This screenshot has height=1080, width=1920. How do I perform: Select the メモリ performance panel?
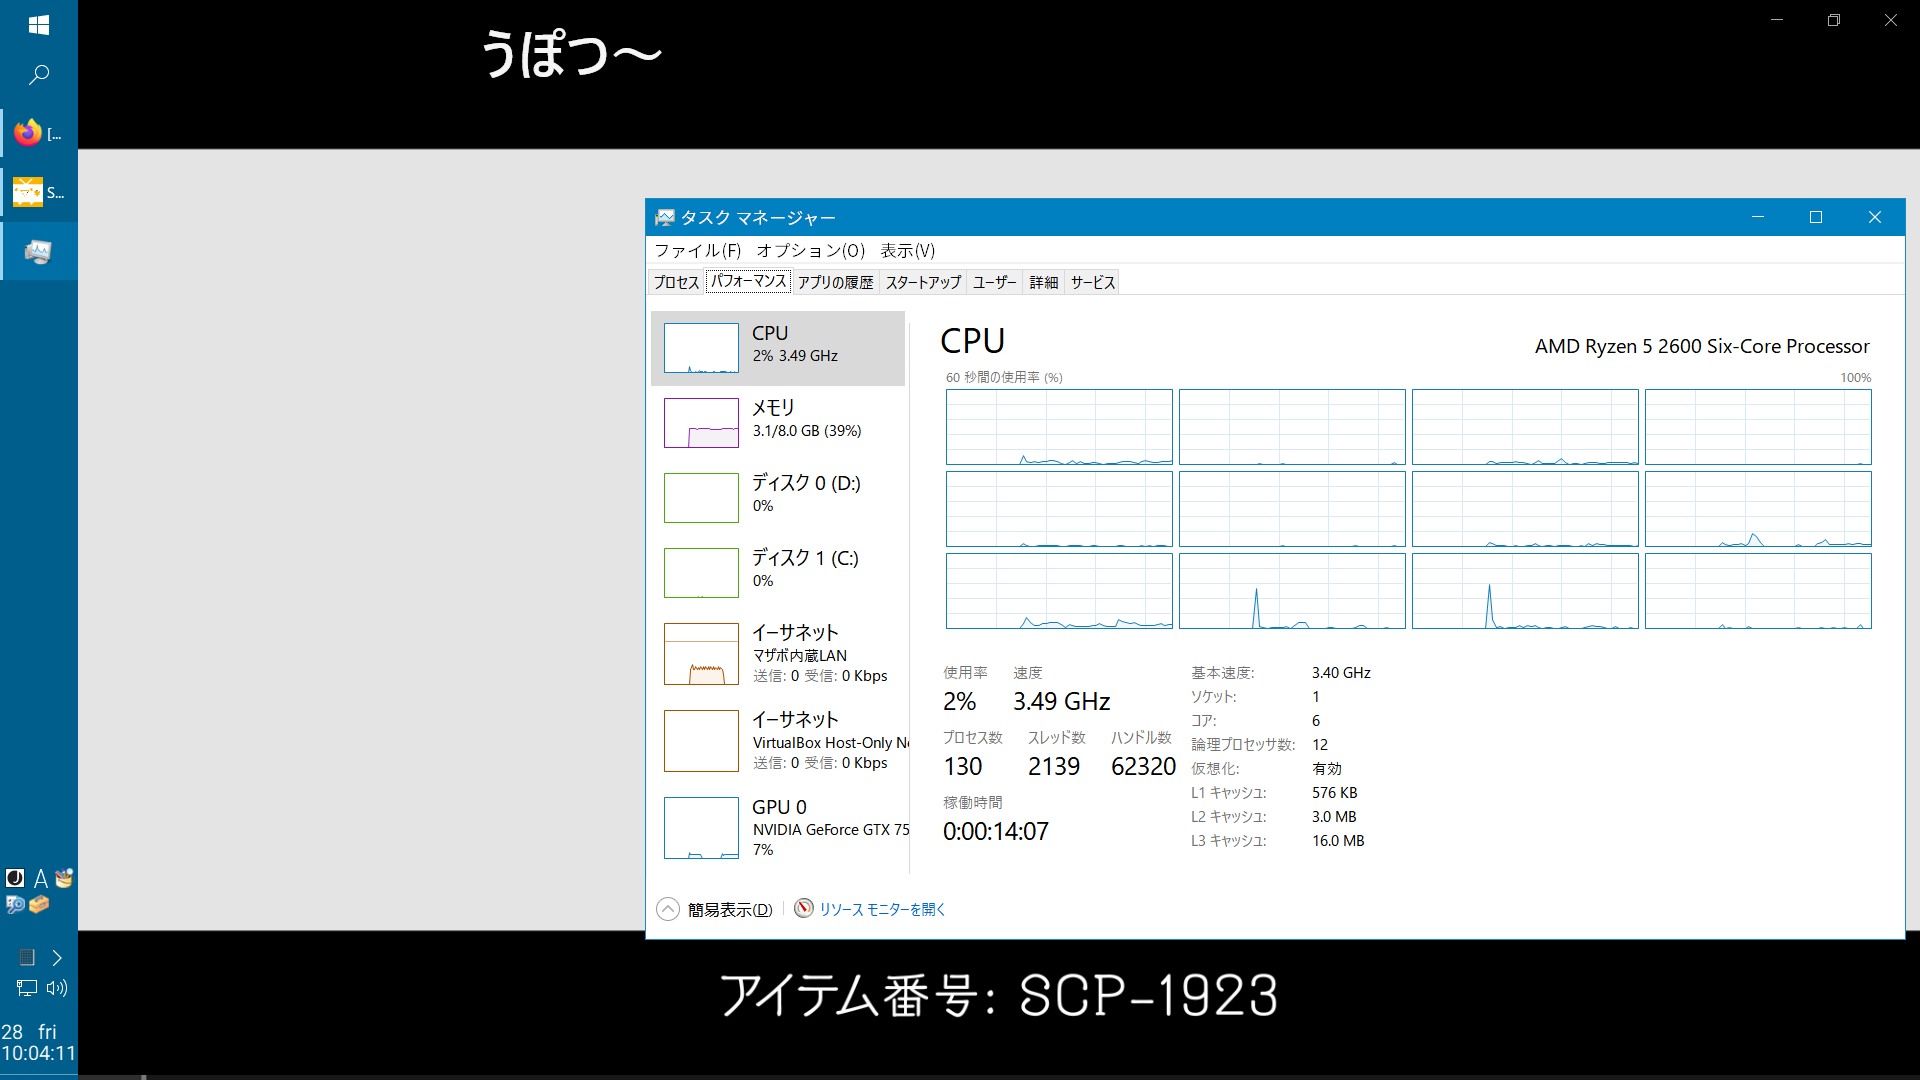pyautogui.click(x=780, y=420)
